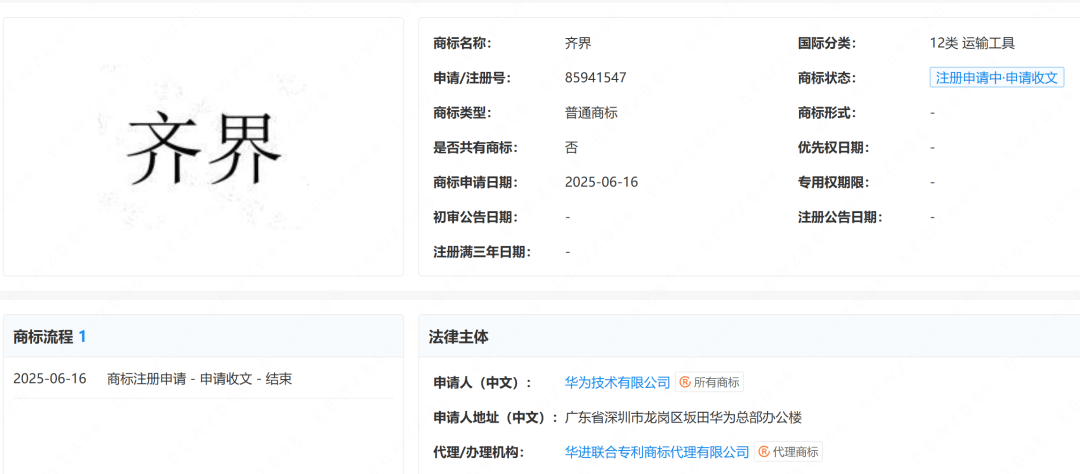This screenshot has width=1080, height=474.
Task: Select the 商标流程 section header
Action: click(x=43, y=337)
